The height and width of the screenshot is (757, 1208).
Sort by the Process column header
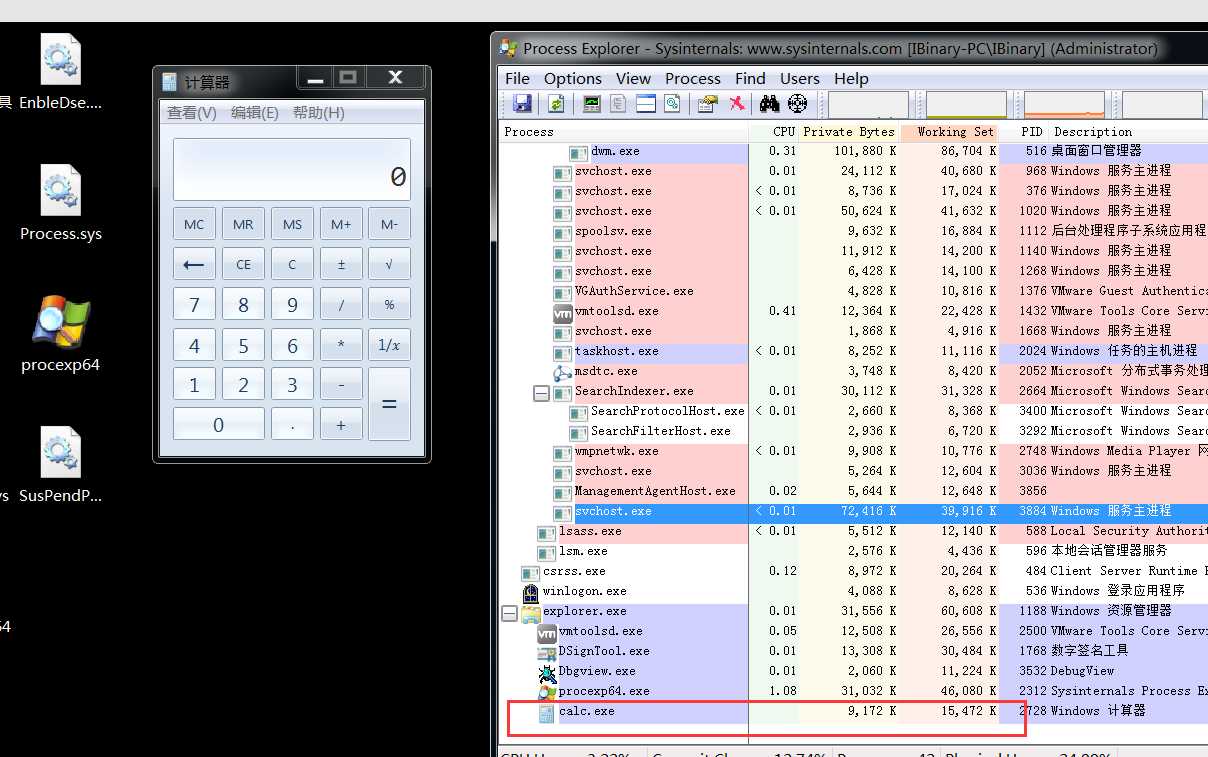pyautogui.click(x=624, y=132)
